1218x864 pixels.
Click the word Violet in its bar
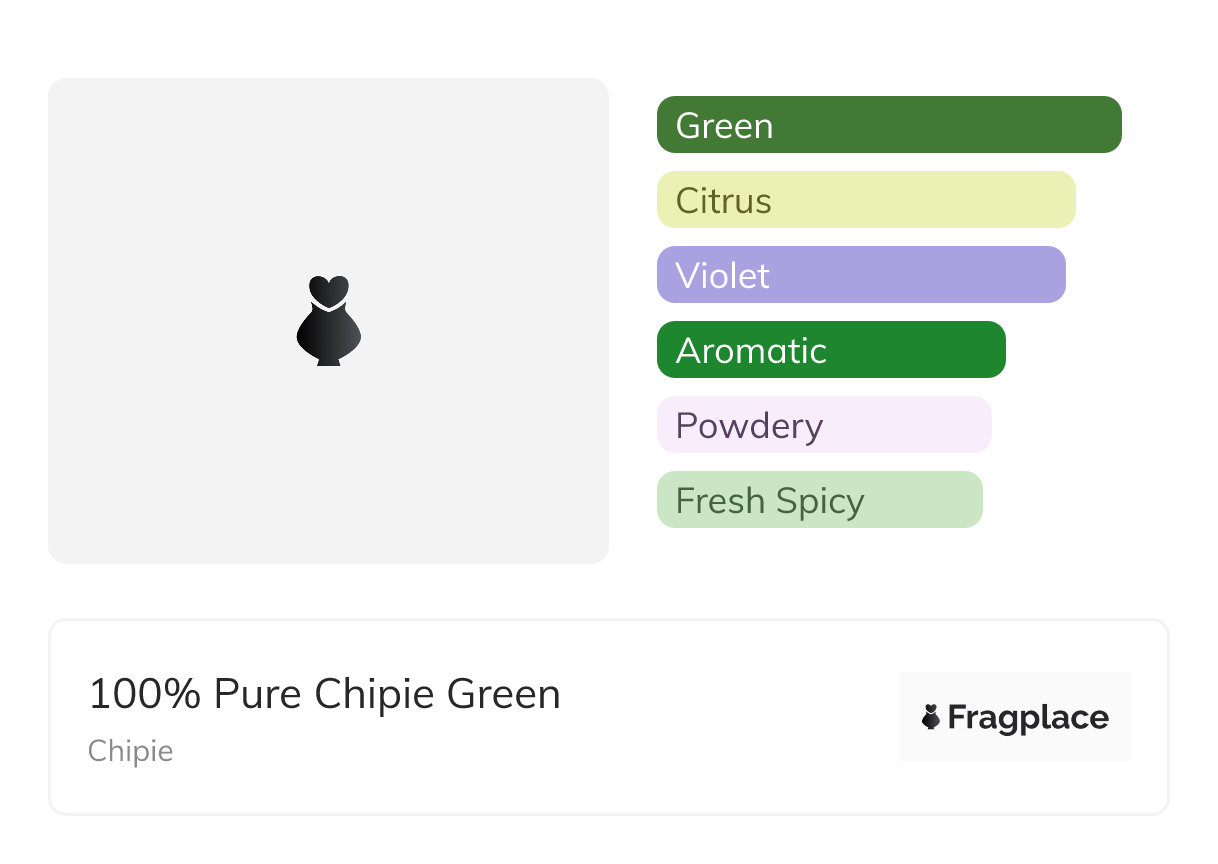[x=722, y=276]
